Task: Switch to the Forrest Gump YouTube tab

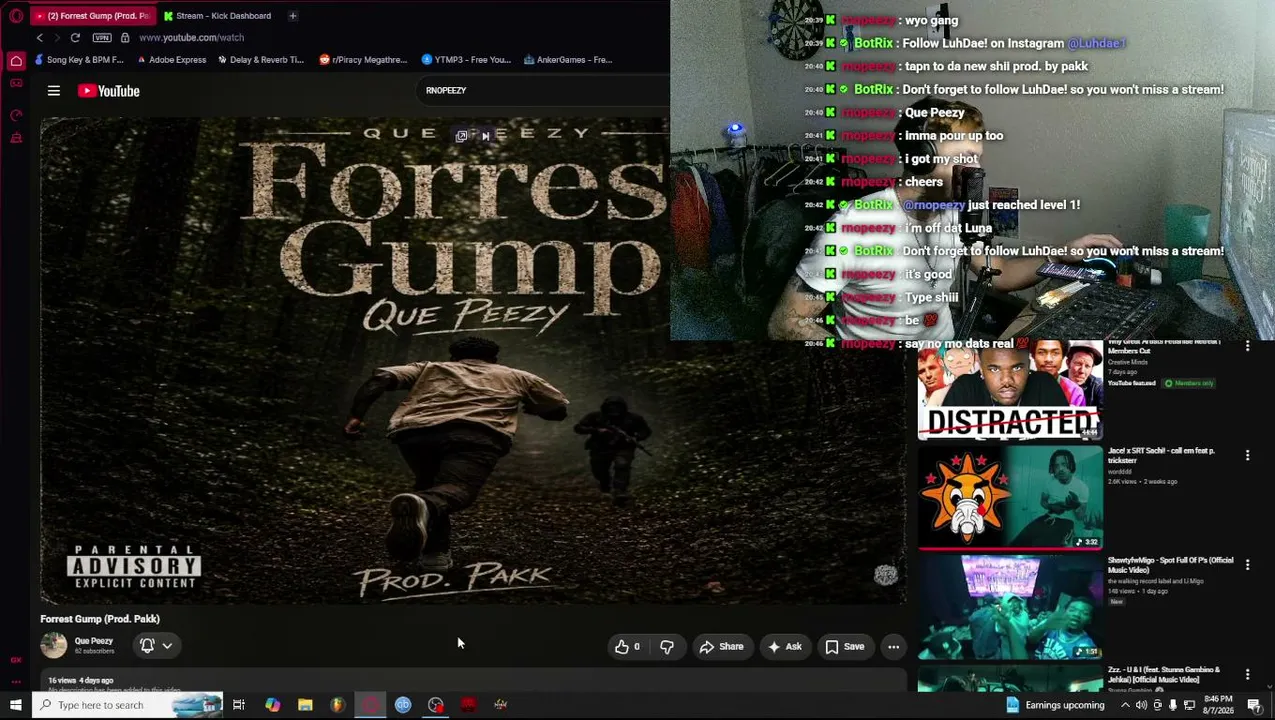Action: click(x=92, y=16)
